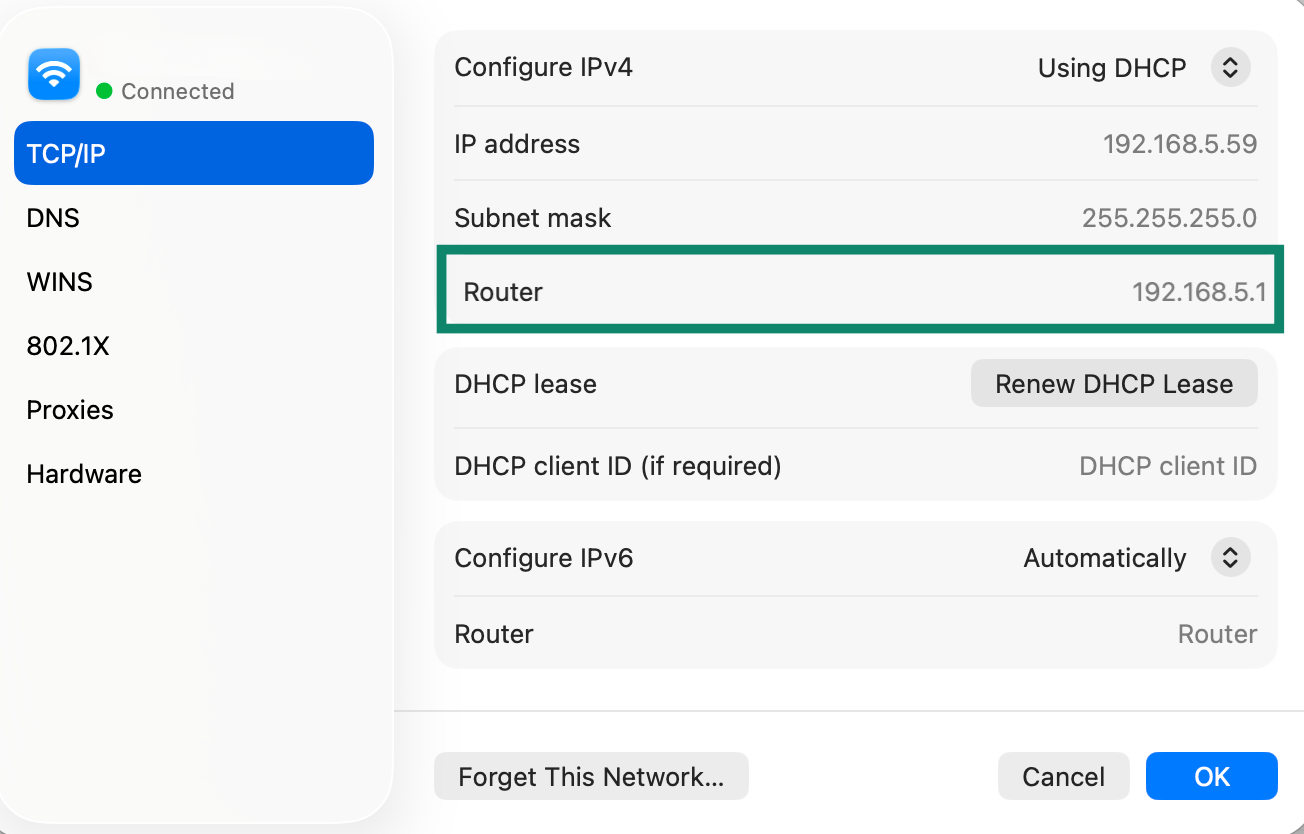This screenshot has width=1304, height=834.
Task: Cancel the network settings dialog
Action: point(1064,777)
